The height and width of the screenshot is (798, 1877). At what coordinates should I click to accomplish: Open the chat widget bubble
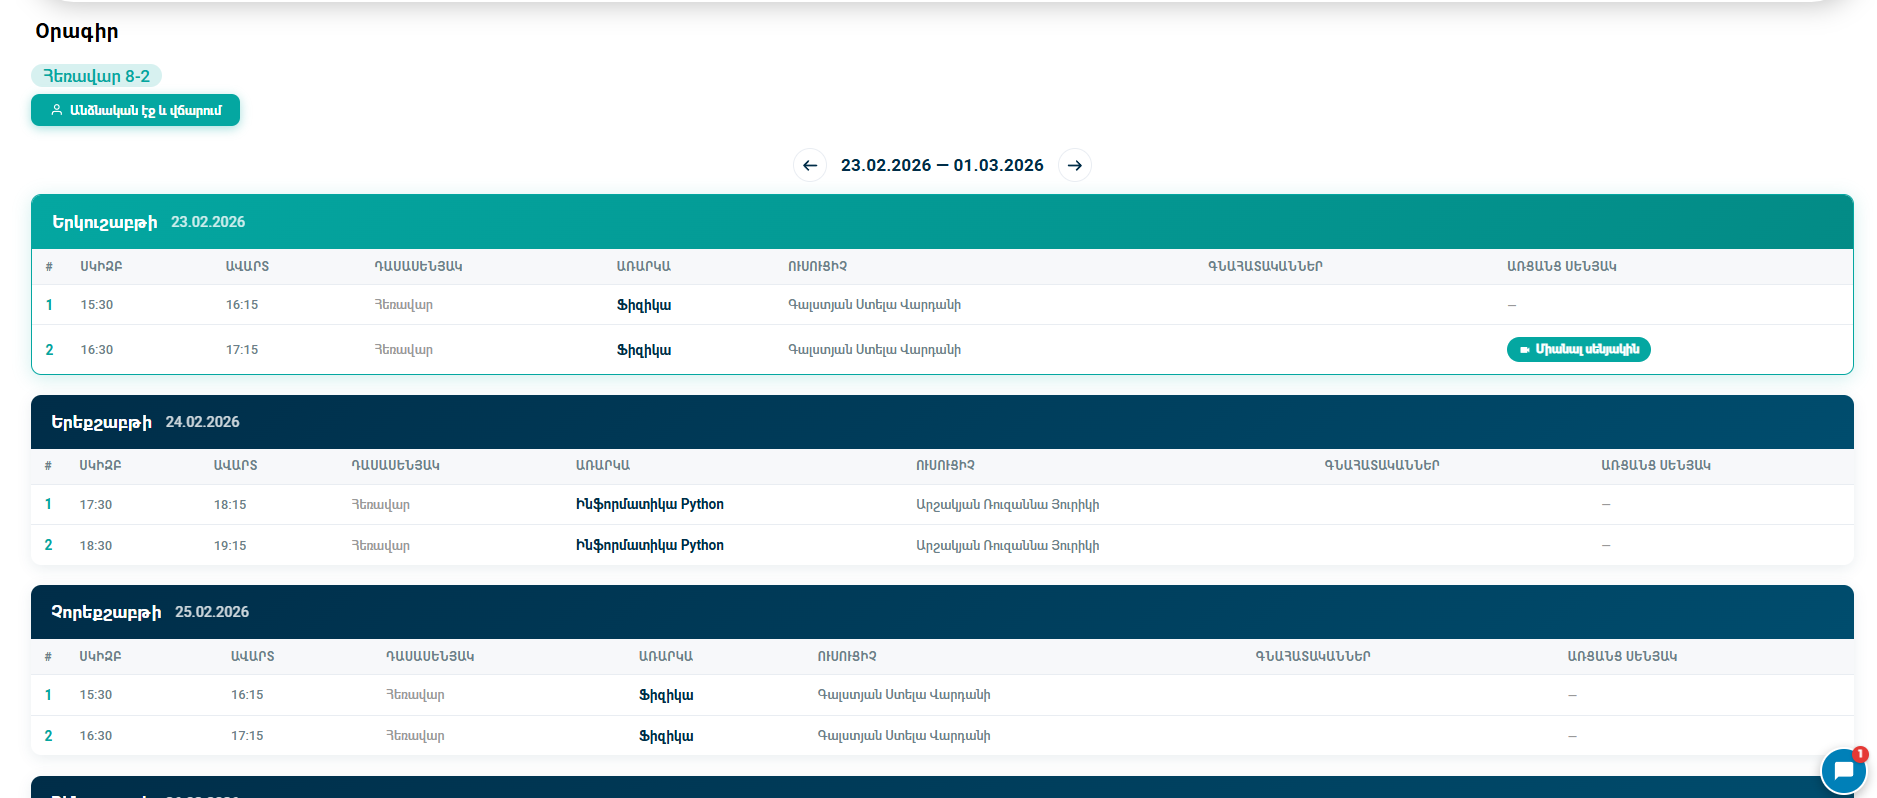tap(1843, 771)
